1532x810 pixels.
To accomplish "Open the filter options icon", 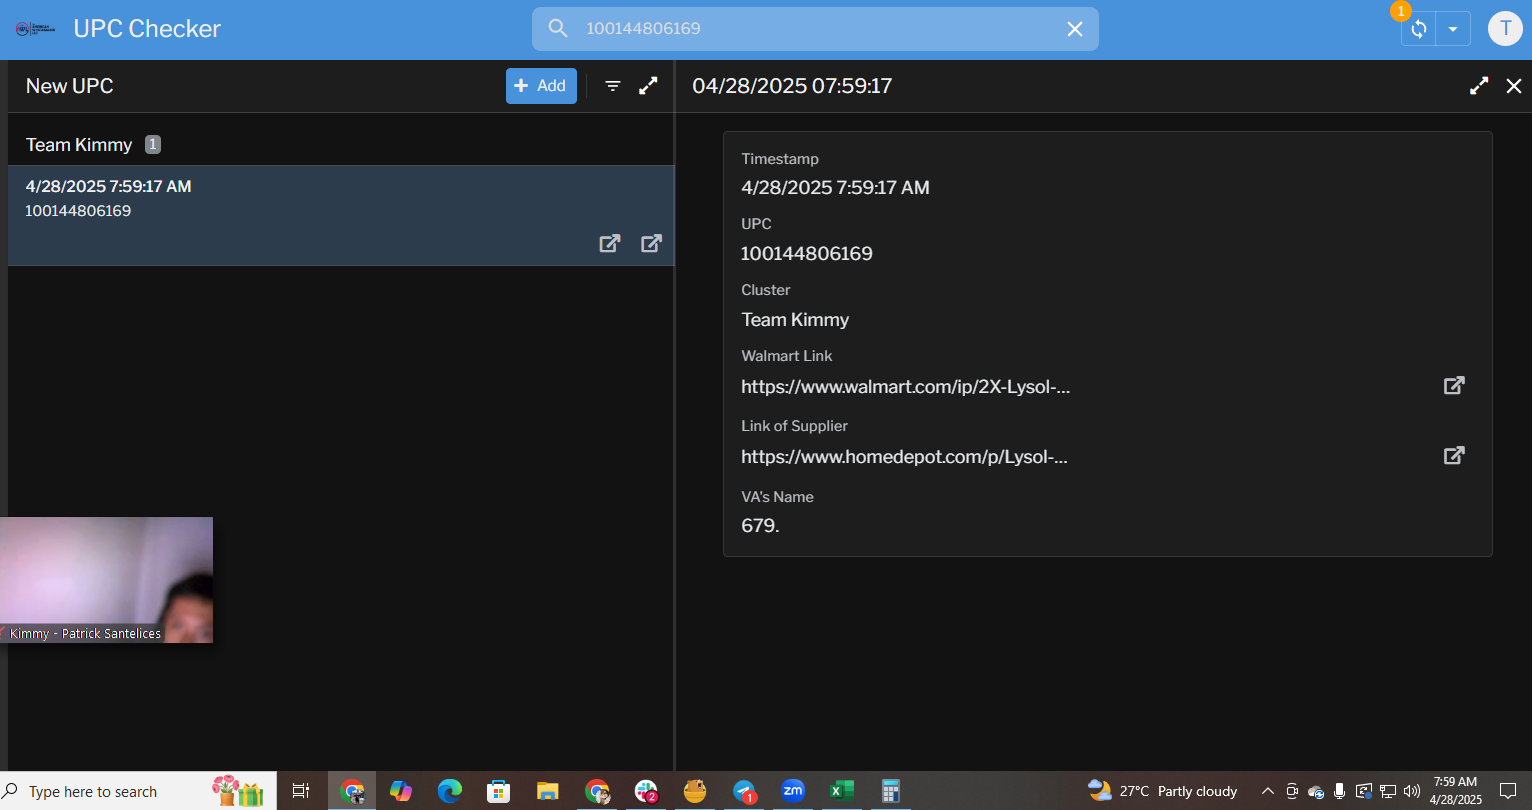I will pos(613,86).
